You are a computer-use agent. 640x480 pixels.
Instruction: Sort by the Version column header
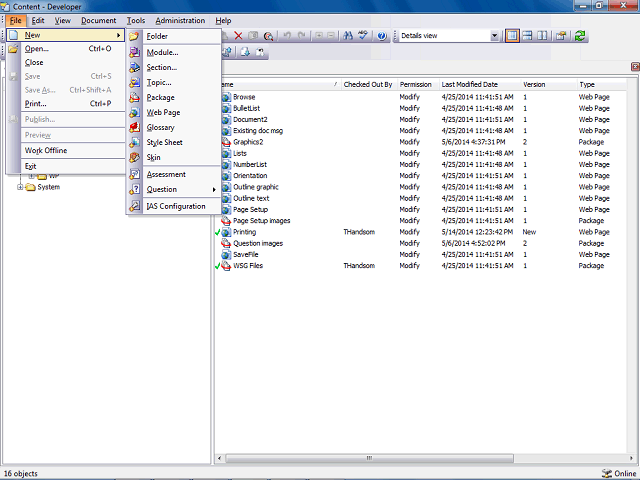(534, 84)
